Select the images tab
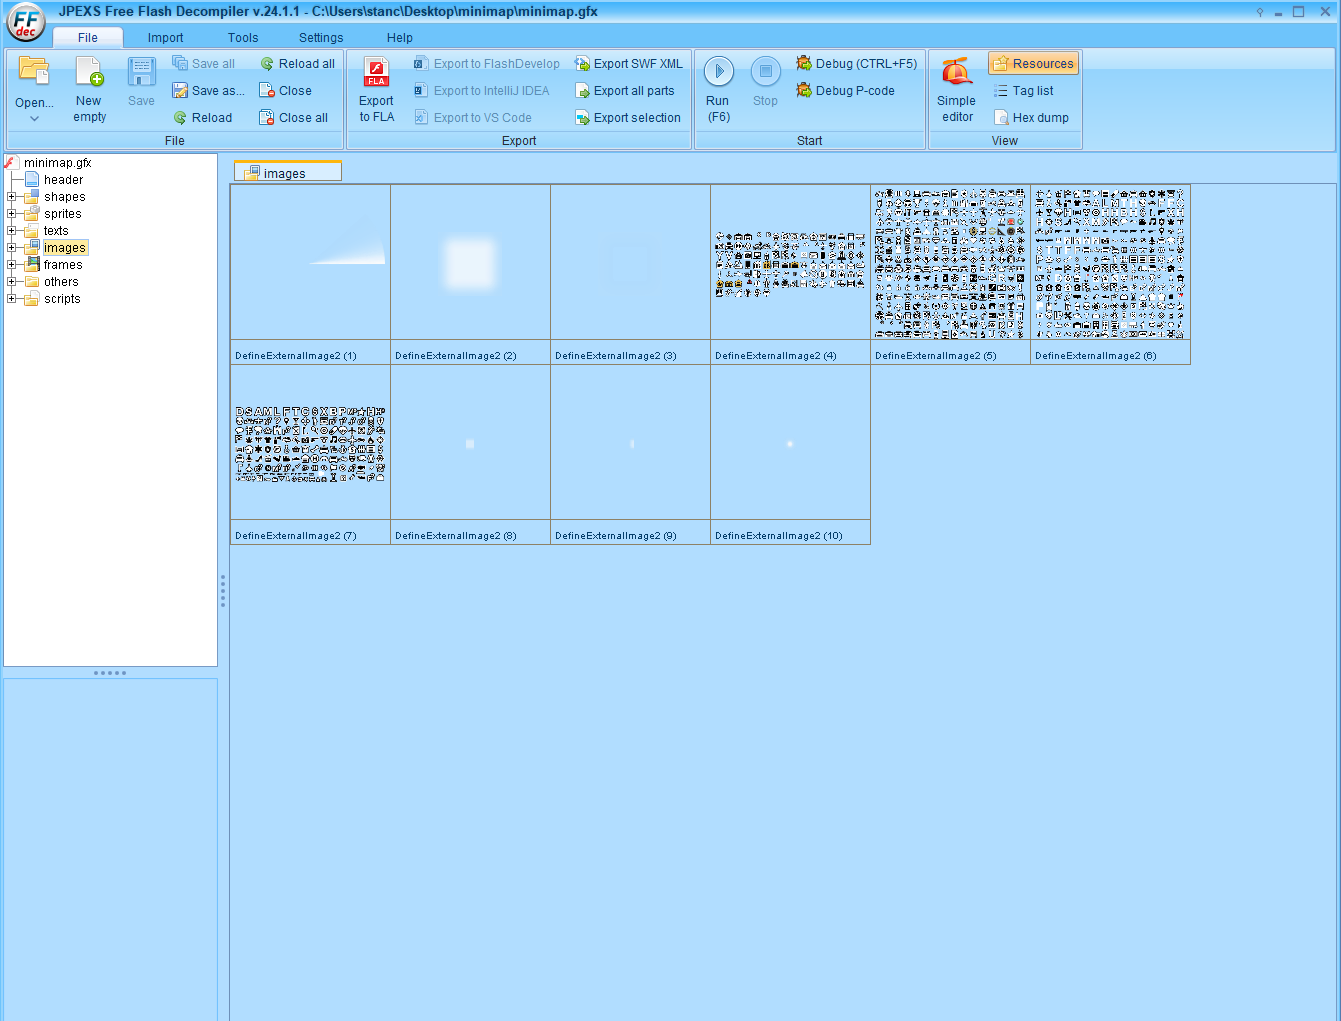Viewport: 1341px width, 1021px height. pyautogui.click(x=287, y=171)
